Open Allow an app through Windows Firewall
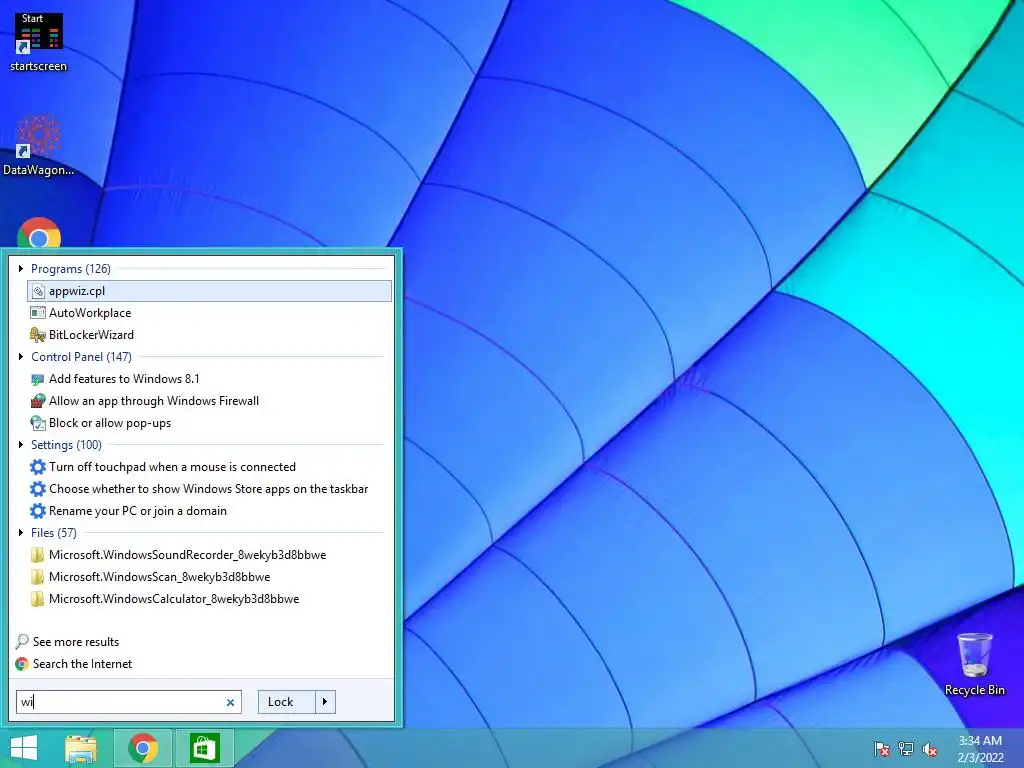The image size is (1024, 768). point(210,401)
